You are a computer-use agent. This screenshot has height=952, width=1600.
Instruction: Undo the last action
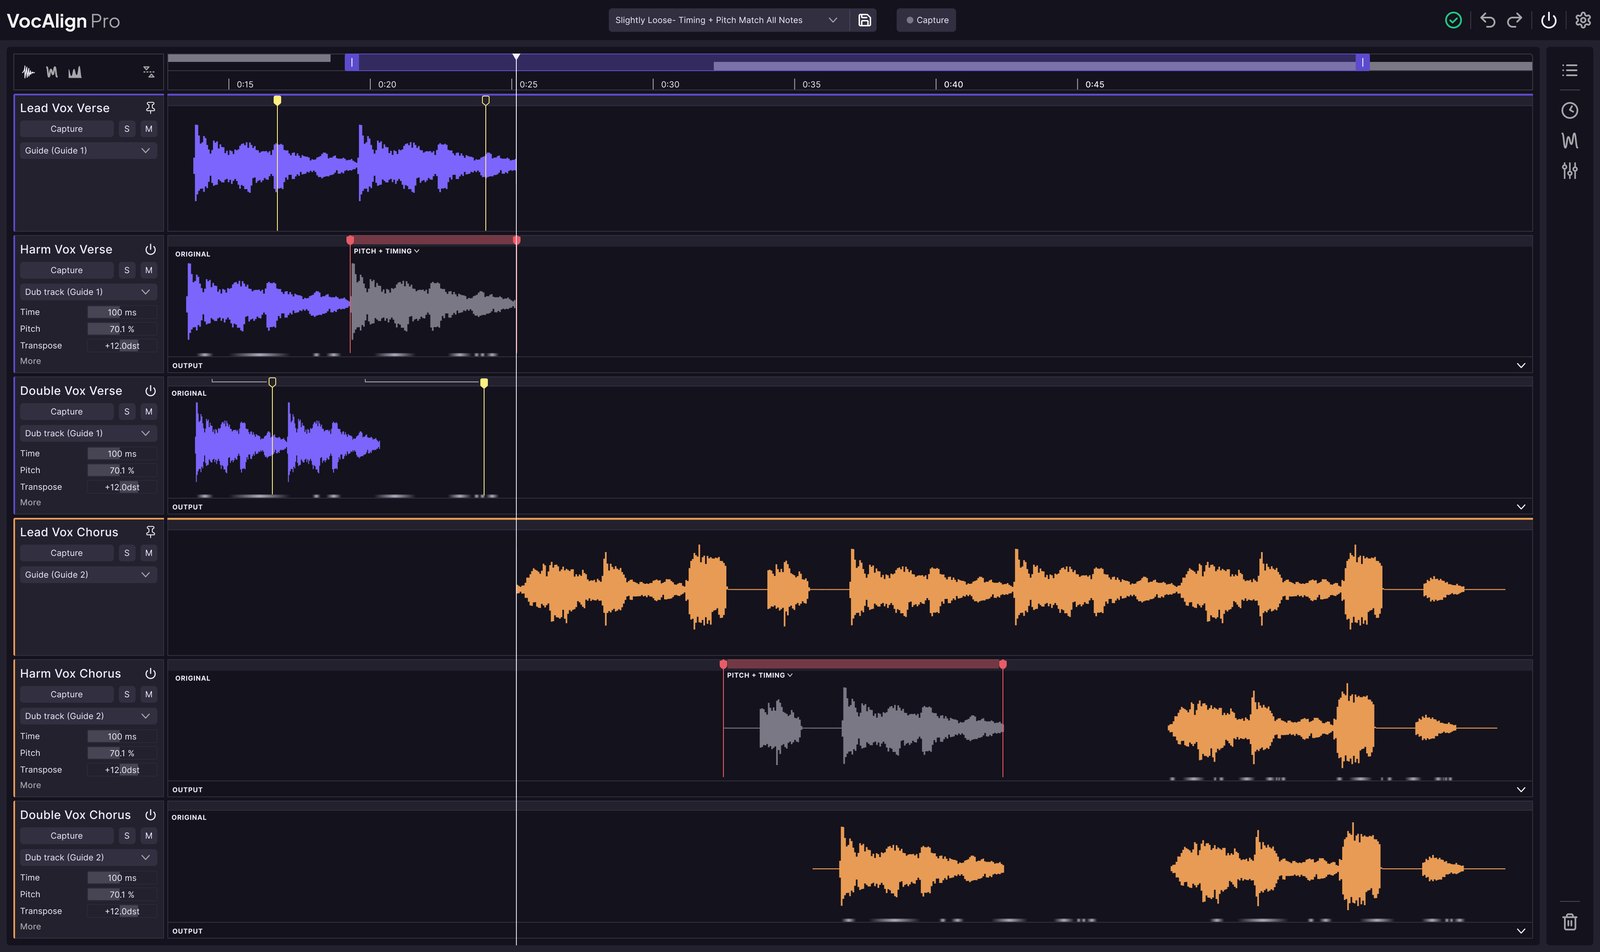click(1487, 20)
